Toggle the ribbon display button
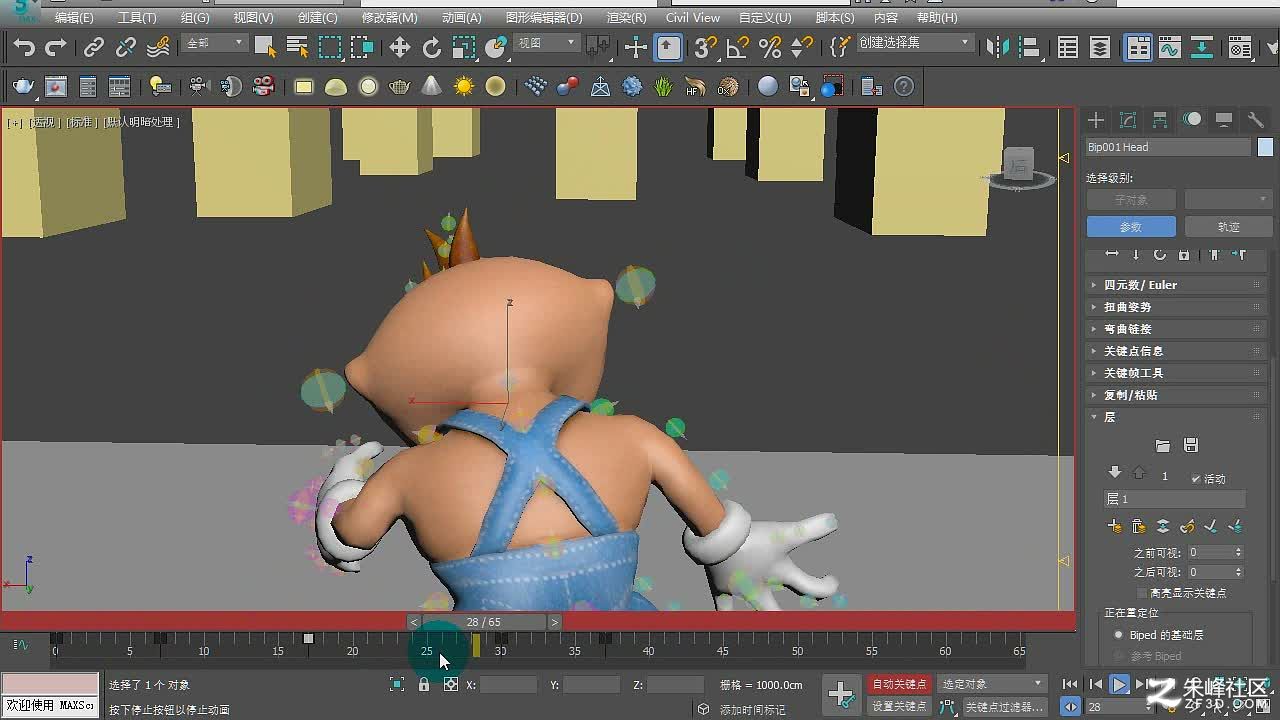Viewport: 1280px width, 720px height. pos(1138,47)
